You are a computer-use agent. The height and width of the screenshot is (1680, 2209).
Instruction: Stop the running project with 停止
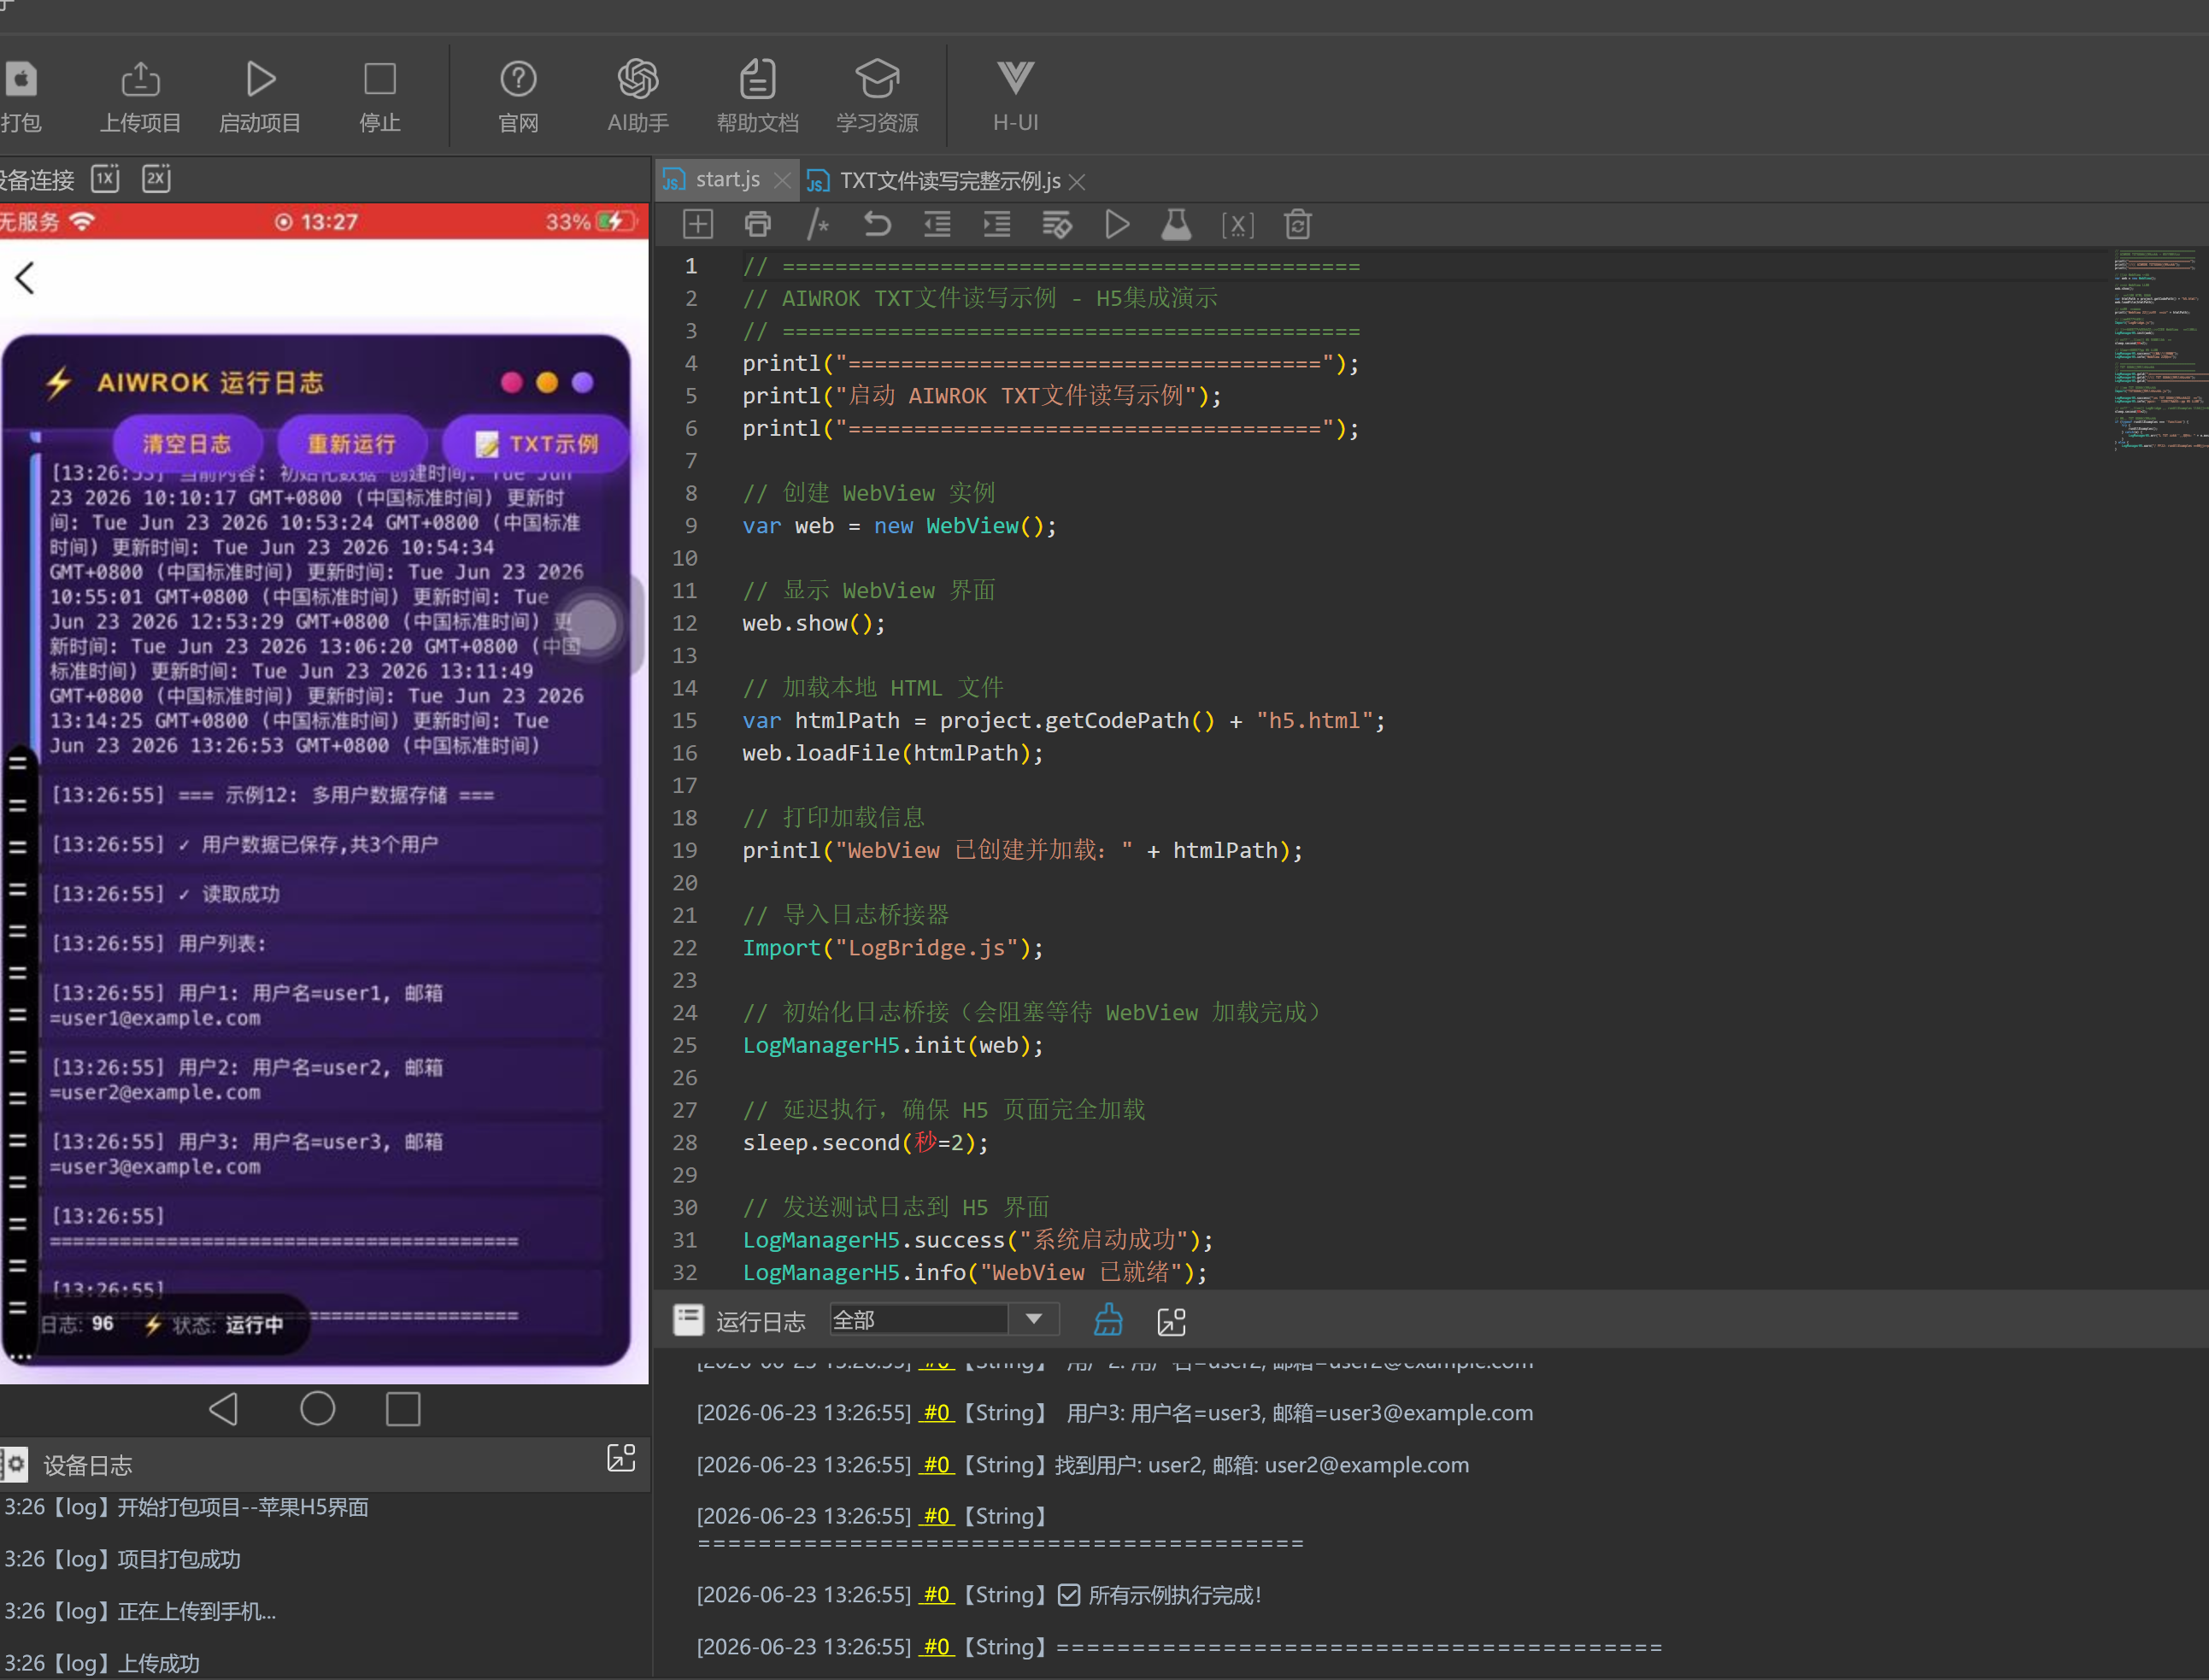[380, 96]
